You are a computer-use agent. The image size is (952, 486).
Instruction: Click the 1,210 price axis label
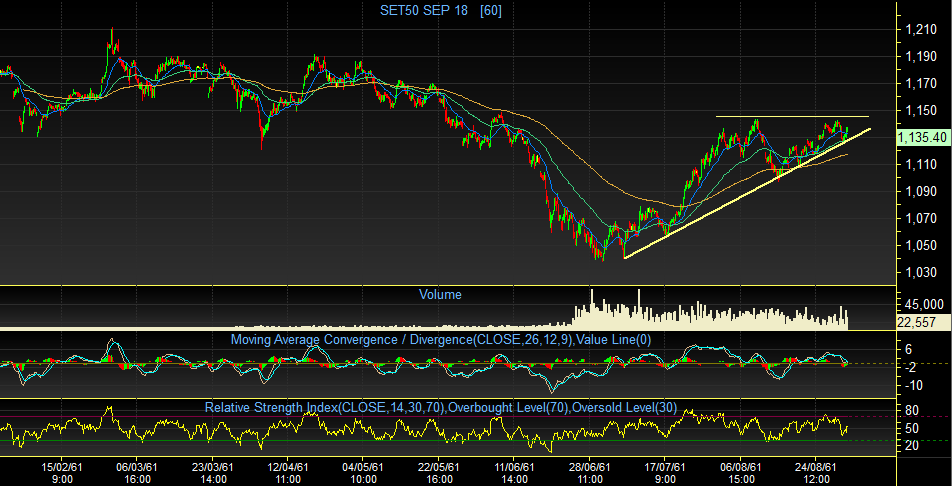(x=920, y=30)
